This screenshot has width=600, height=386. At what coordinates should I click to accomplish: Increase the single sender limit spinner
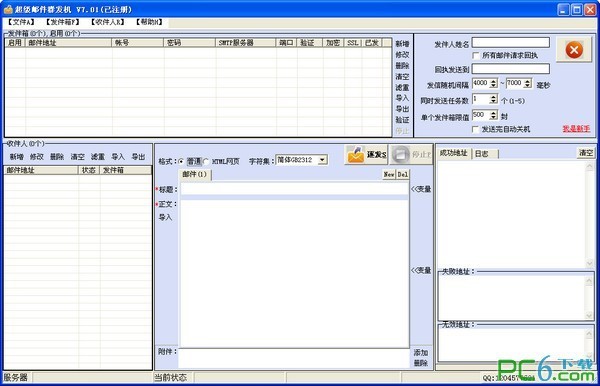[494, 112]
